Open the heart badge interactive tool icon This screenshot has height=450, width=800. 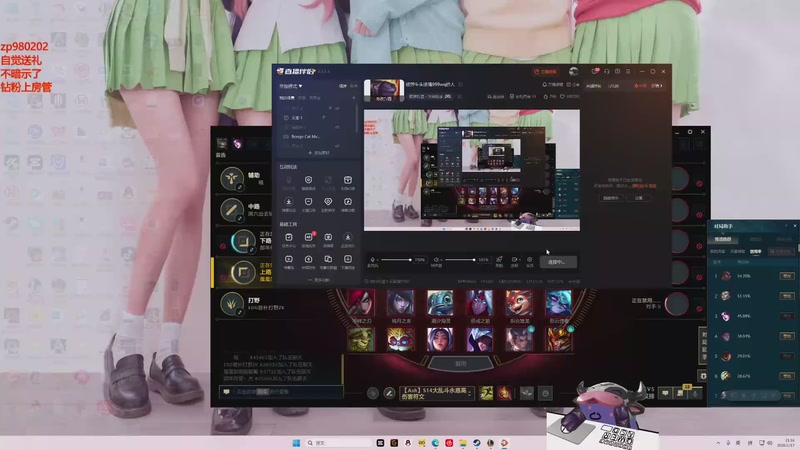(328, 202)
